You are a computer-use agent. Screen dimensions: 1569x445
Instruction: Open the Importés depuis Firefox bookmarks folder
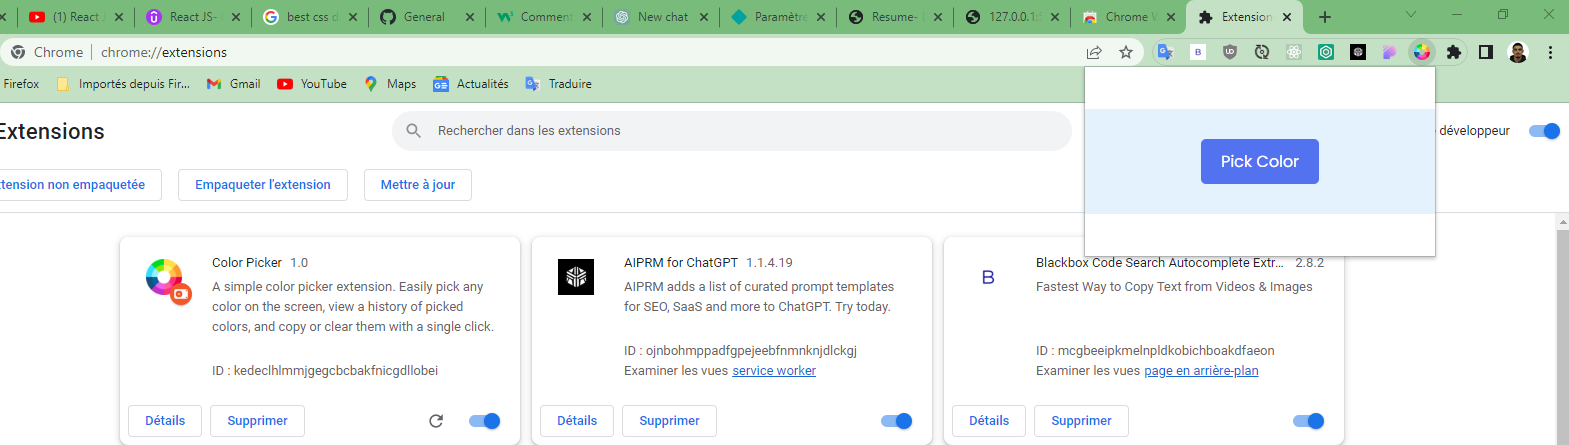click(x=123, y=84)
